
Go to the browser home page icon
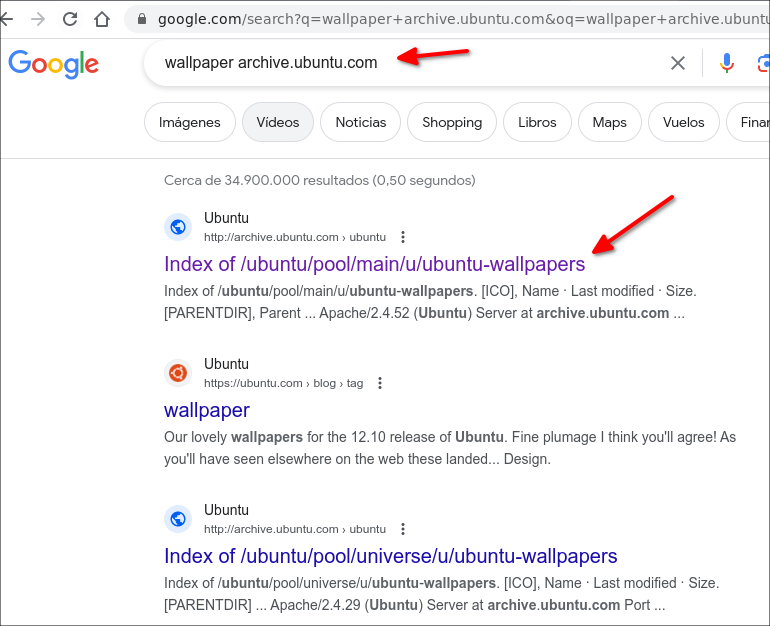click(102, 19)
